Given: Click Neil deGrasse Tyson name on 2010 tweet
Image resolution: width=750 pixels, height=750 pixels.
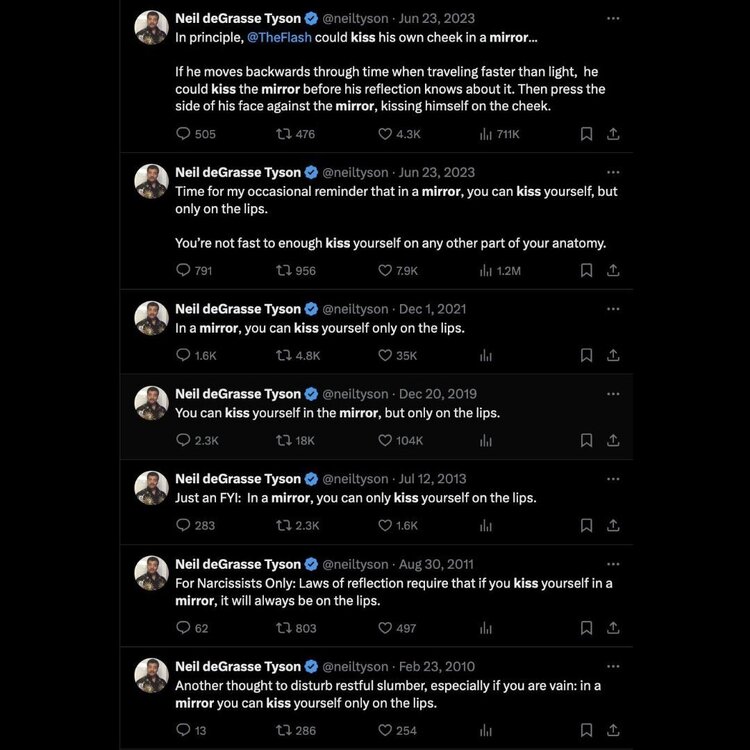Looking at the screenshot, I should pos(237,667).
